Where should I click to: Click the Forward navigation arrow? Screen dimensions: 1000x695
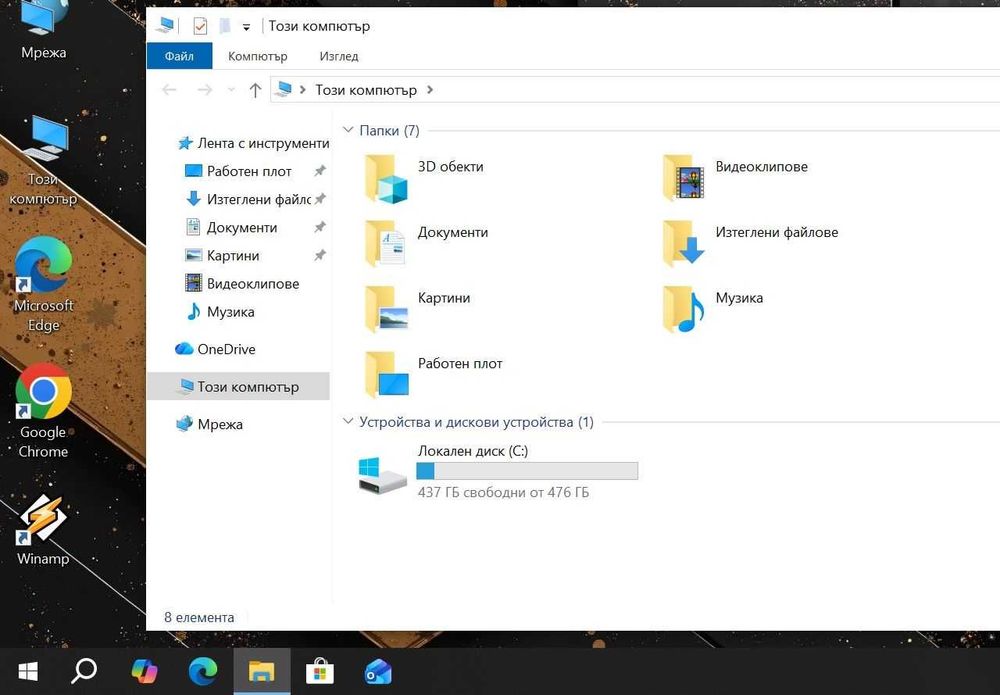(204, 90)
